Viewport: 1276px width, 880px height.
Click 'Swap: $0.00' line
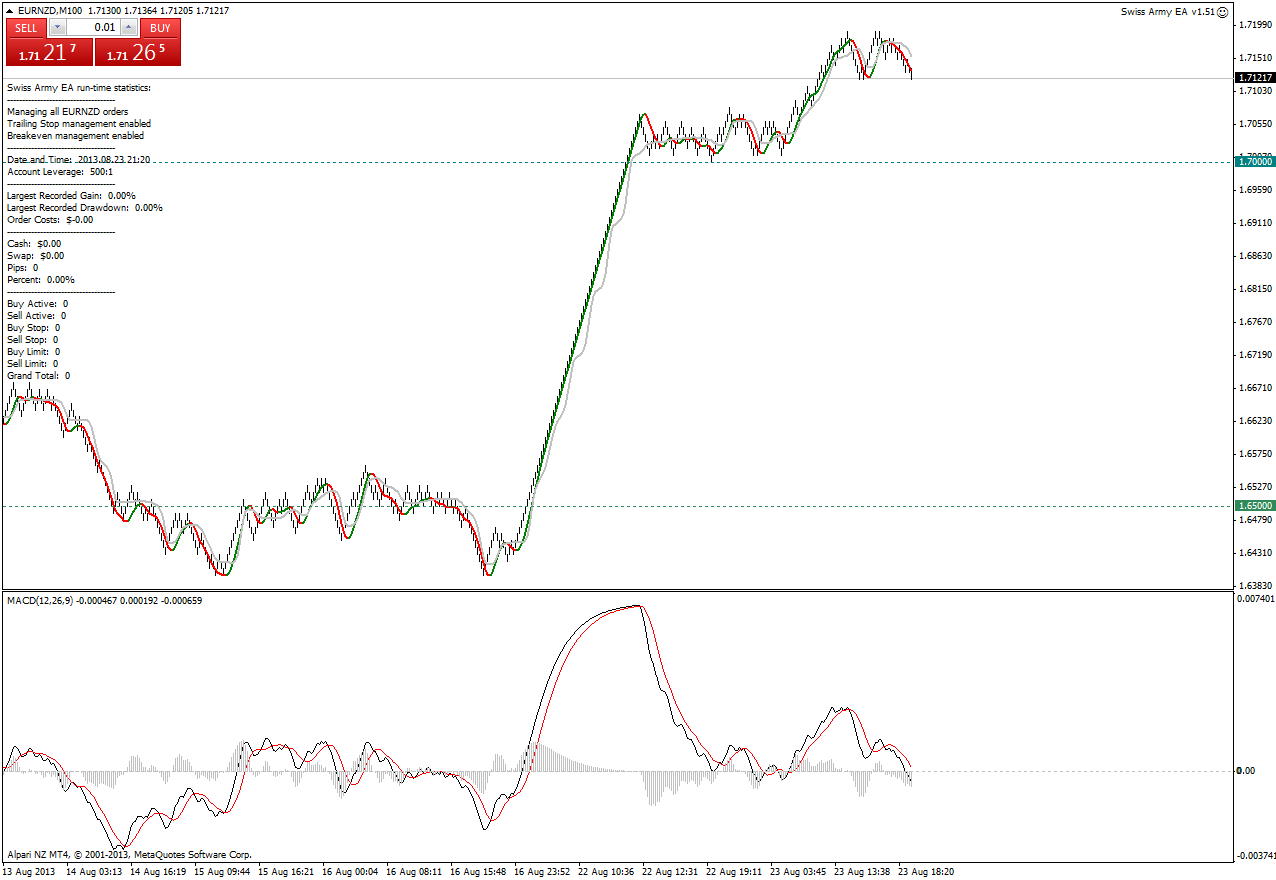tap(35, 256)
